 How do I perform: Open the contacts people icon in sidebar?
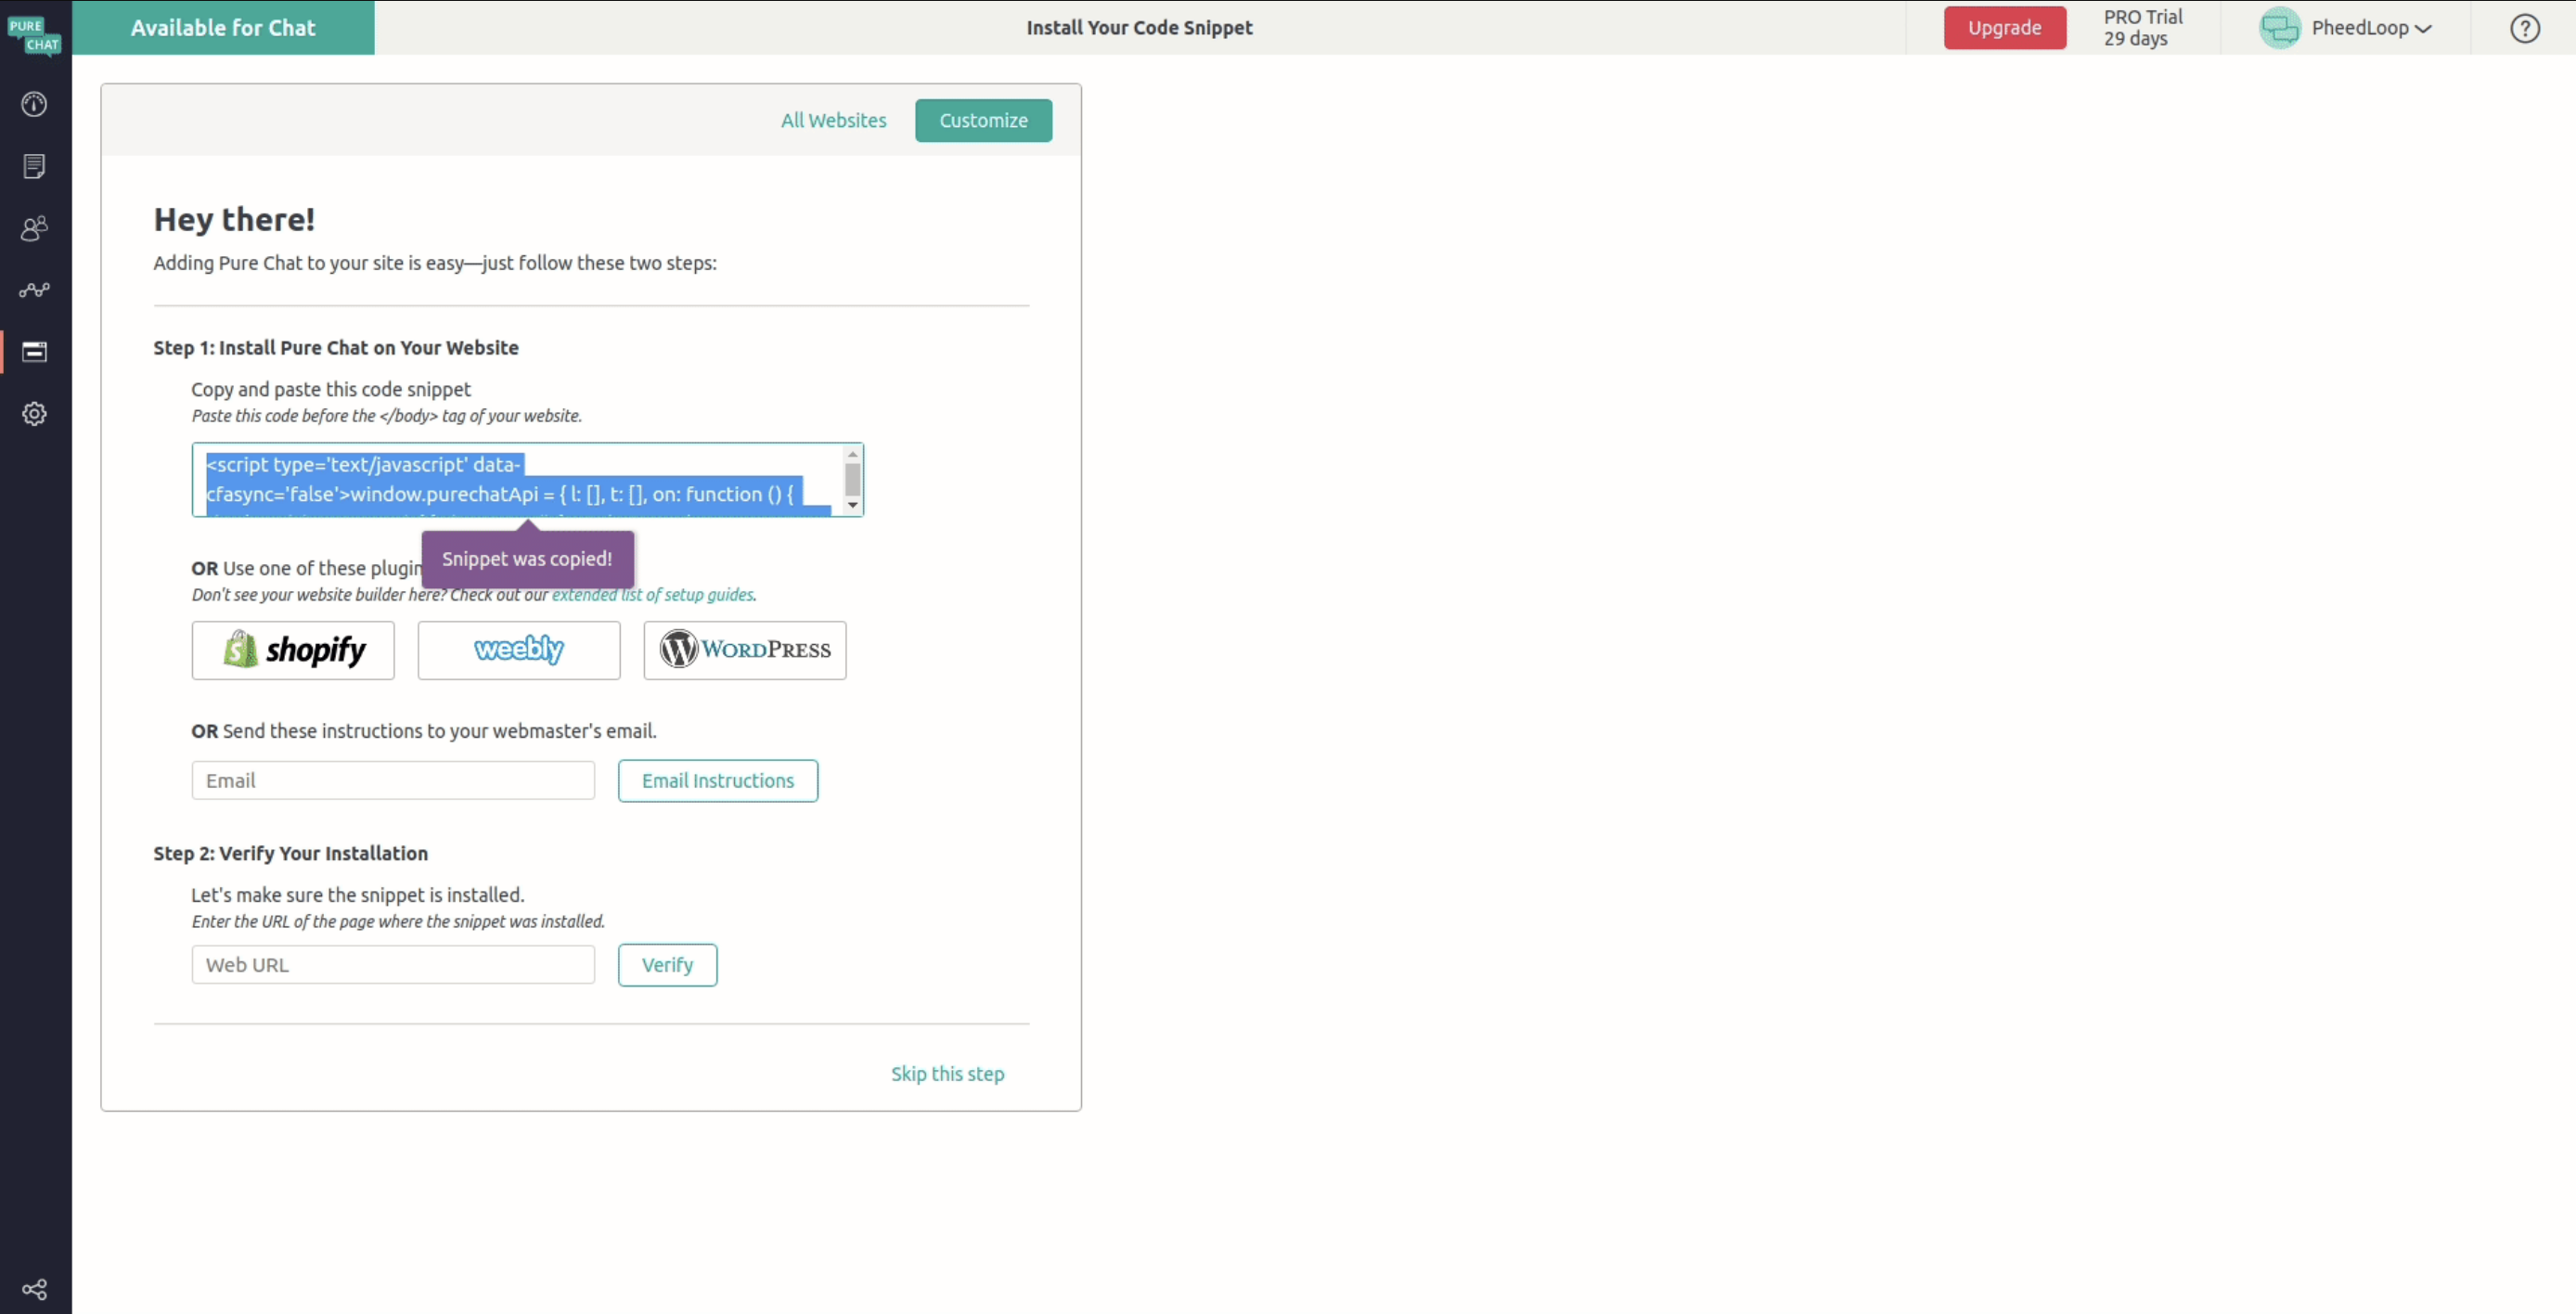34,228
